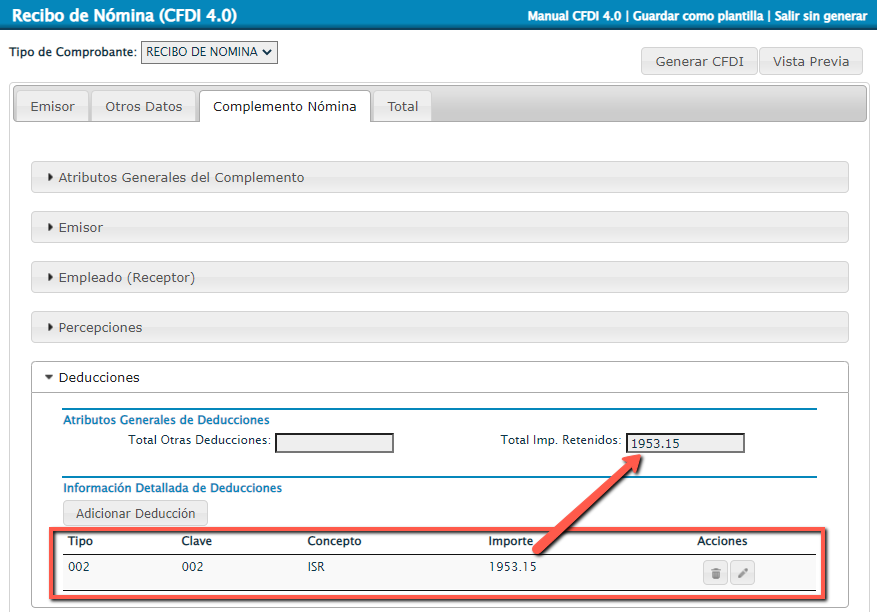The width and height of the screenshot is (877, 612).
Task: Expand the Empleado (Receptor) section
Action: coord(126,277)
